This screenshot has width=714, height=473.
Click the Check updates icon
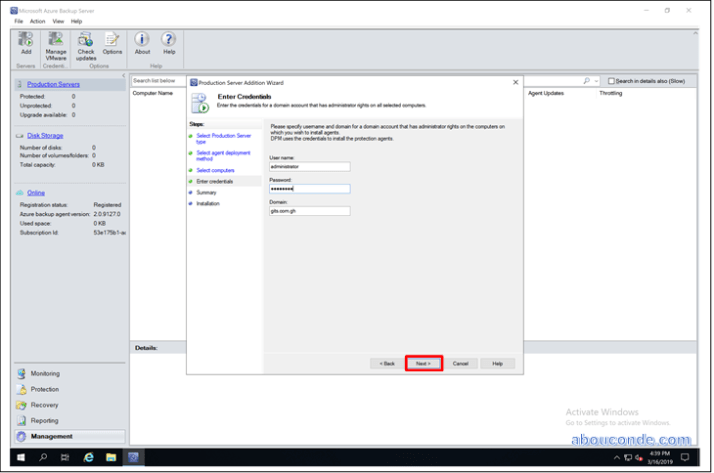pyautogui.click(x=86, y=44)
